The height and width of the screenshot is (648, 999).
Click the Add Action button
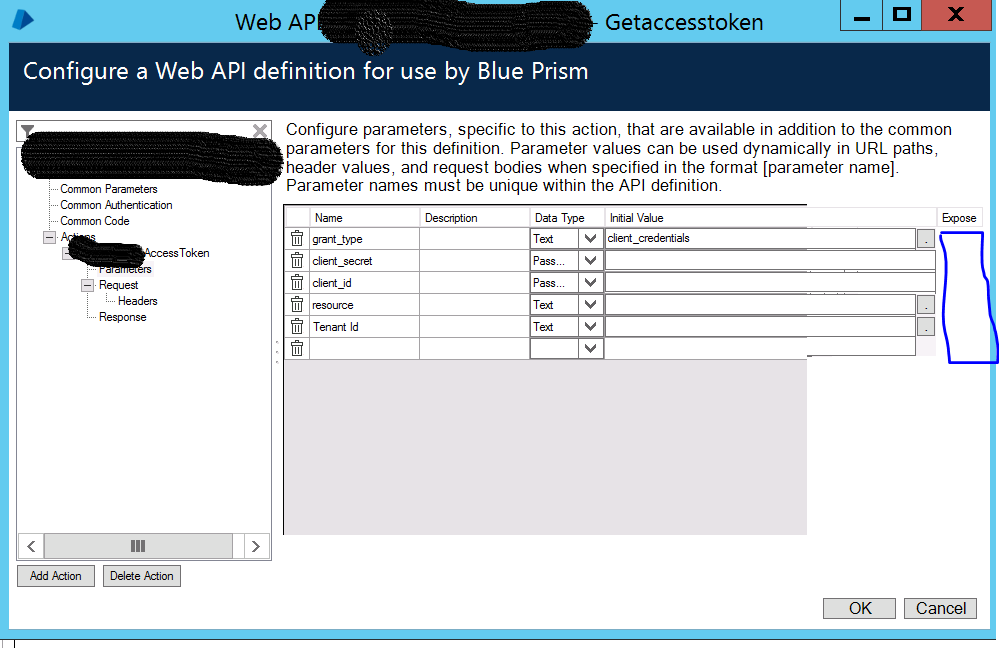click(55, 575)
